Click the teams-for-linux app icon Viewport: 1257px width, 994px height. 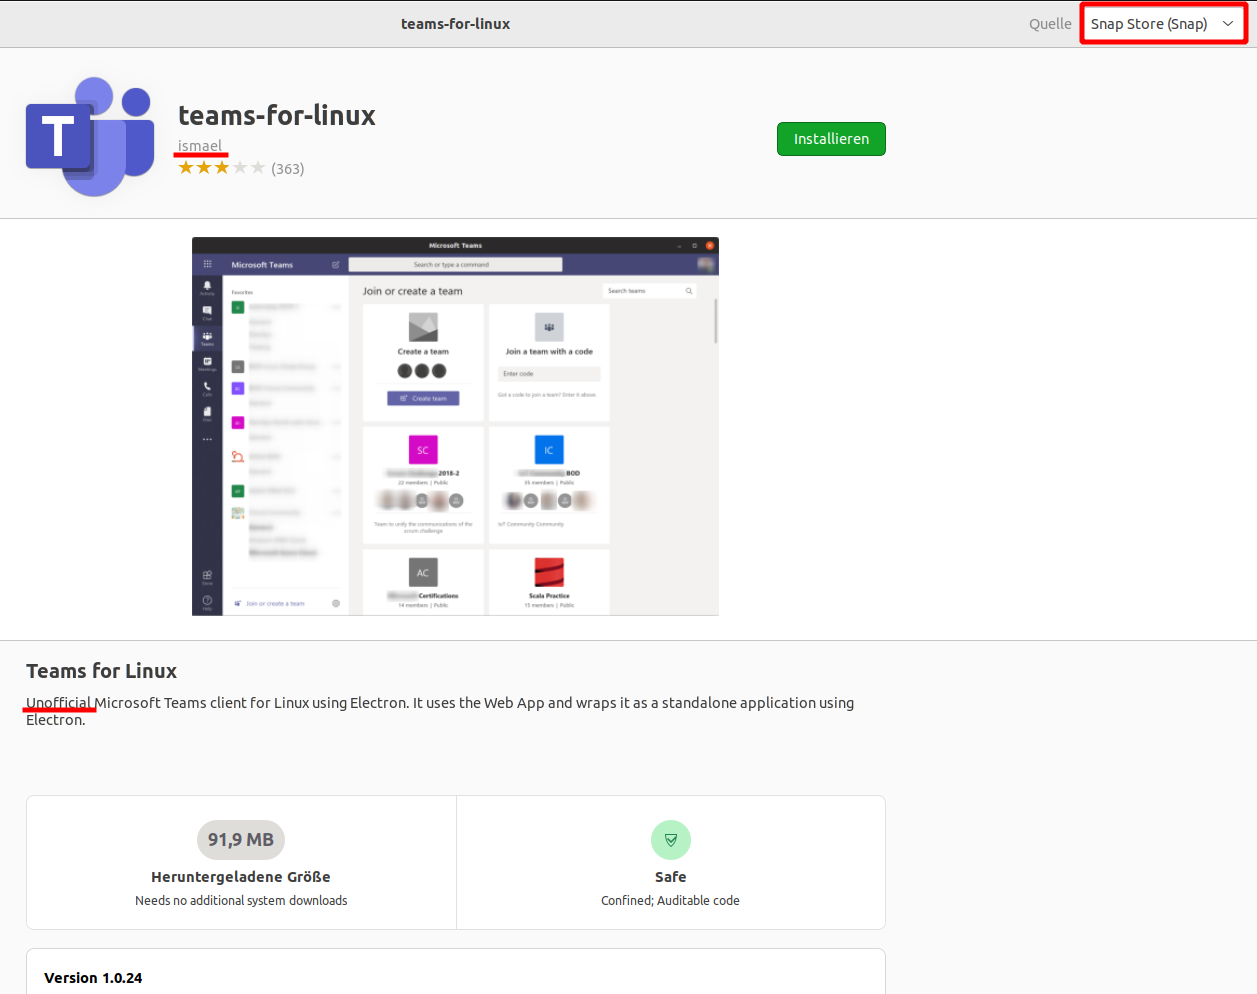pyautogui.click(x=90, y=137)
